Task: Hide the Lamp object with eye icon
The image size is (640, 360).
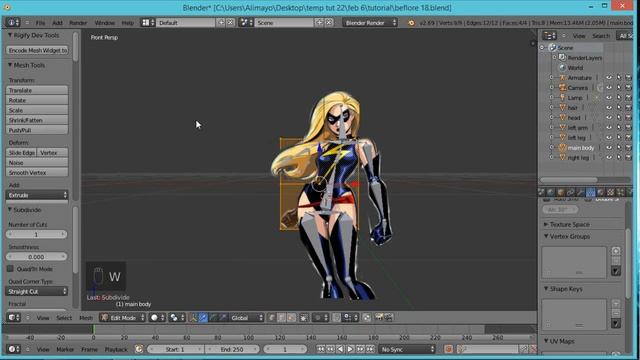Action: (609, 98)
